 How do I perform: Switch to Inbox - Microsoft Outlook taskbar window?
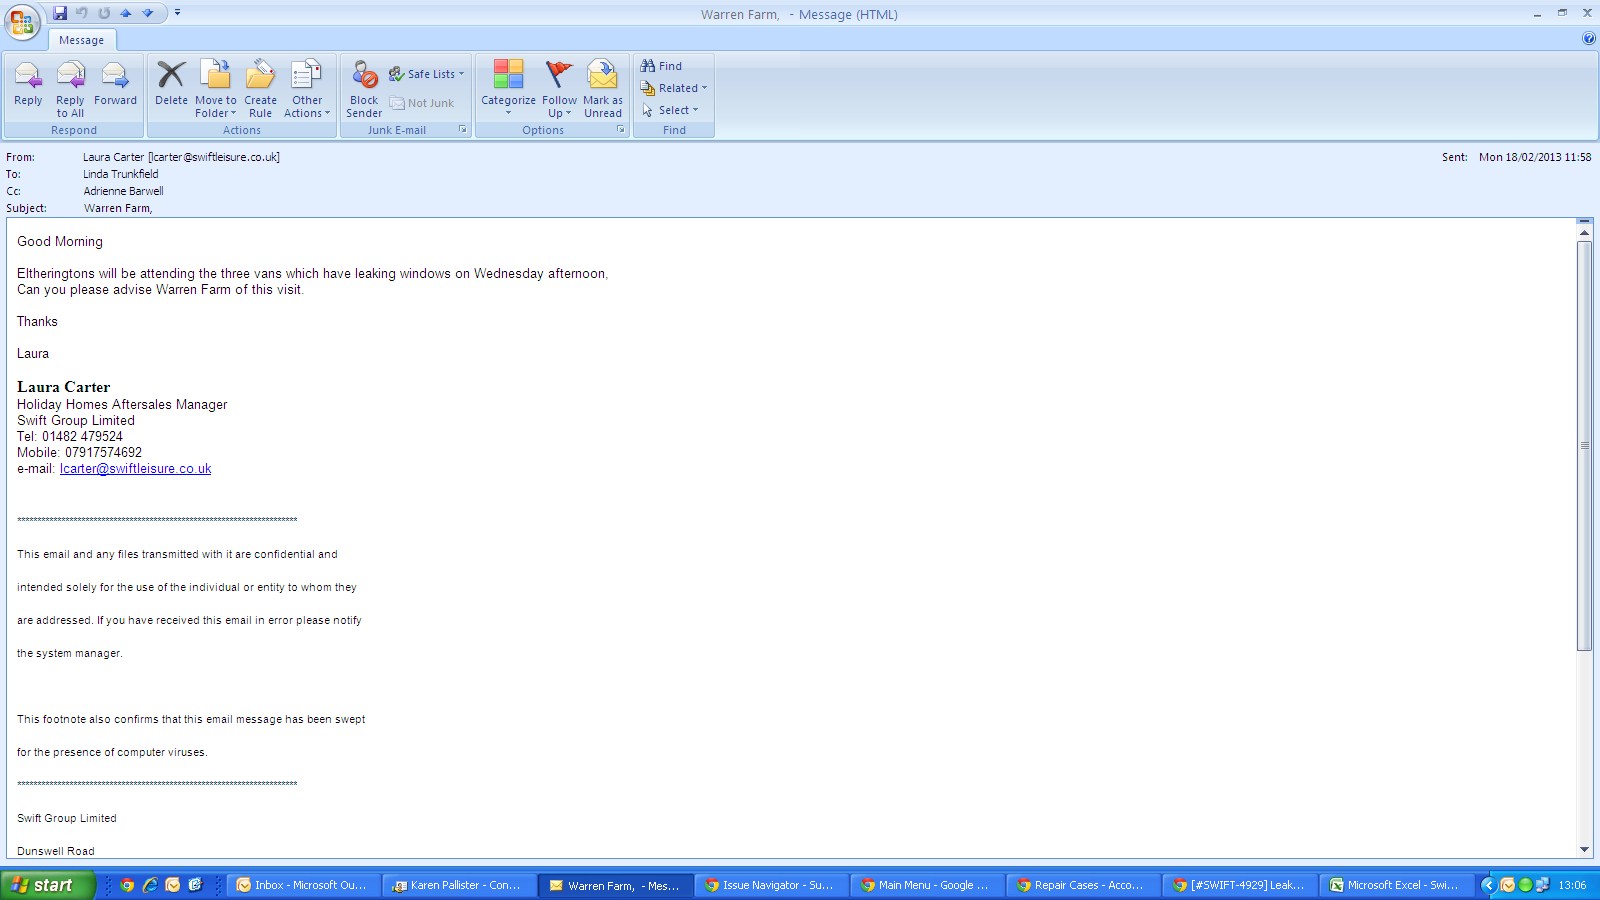point(304,885)
